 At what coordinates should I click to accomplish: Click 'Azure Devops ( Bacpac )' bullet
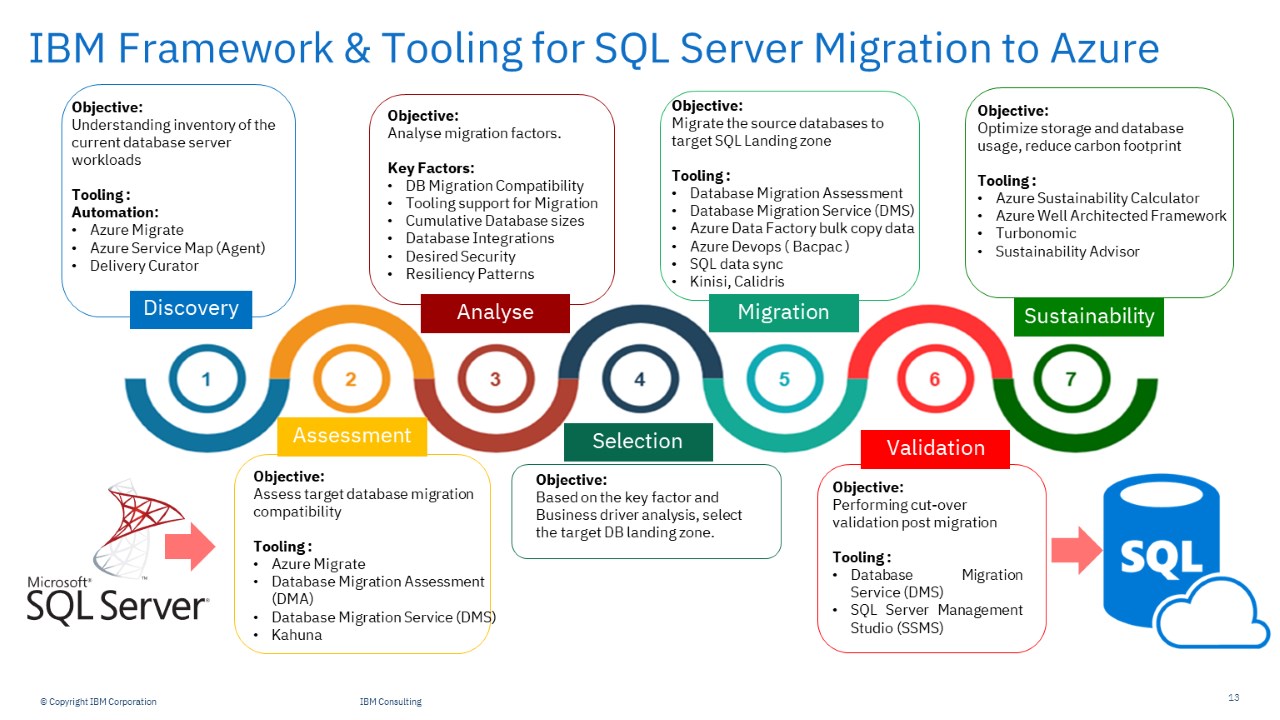769,246
